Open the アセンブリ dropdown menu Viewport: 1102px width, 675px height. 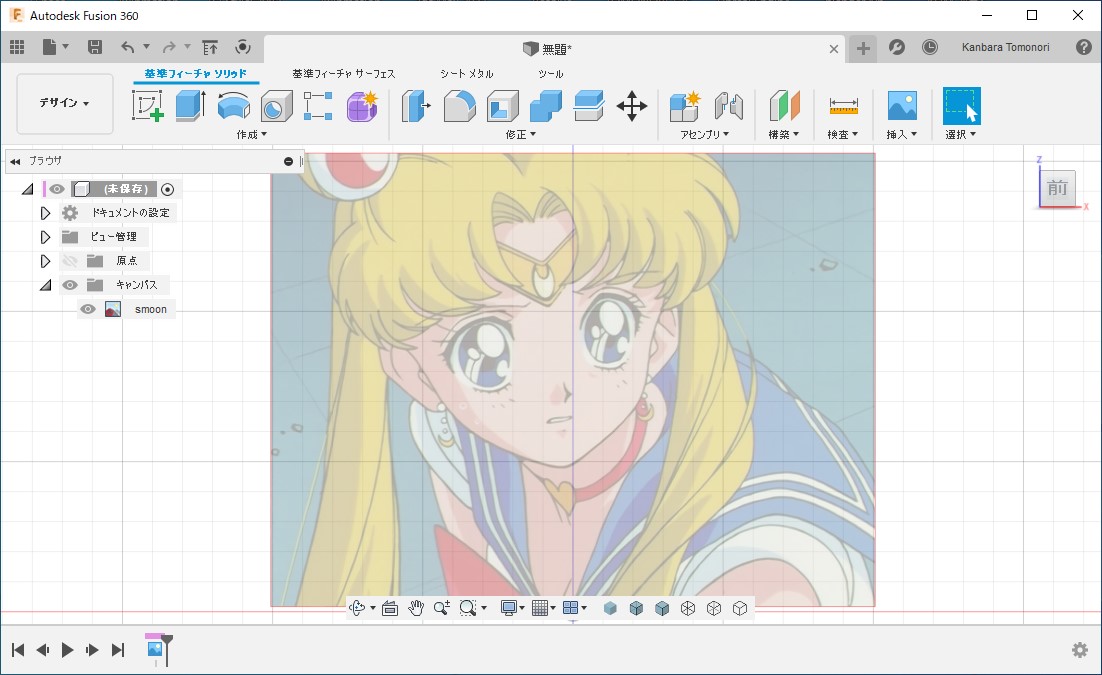click(704, 134)
